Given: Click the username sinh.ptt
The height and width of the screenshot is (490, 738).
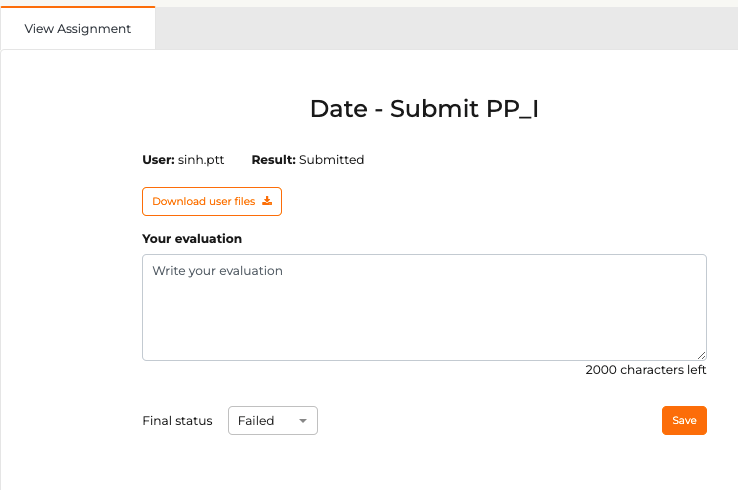Looking at the screenshot, I should coord(201,160).
